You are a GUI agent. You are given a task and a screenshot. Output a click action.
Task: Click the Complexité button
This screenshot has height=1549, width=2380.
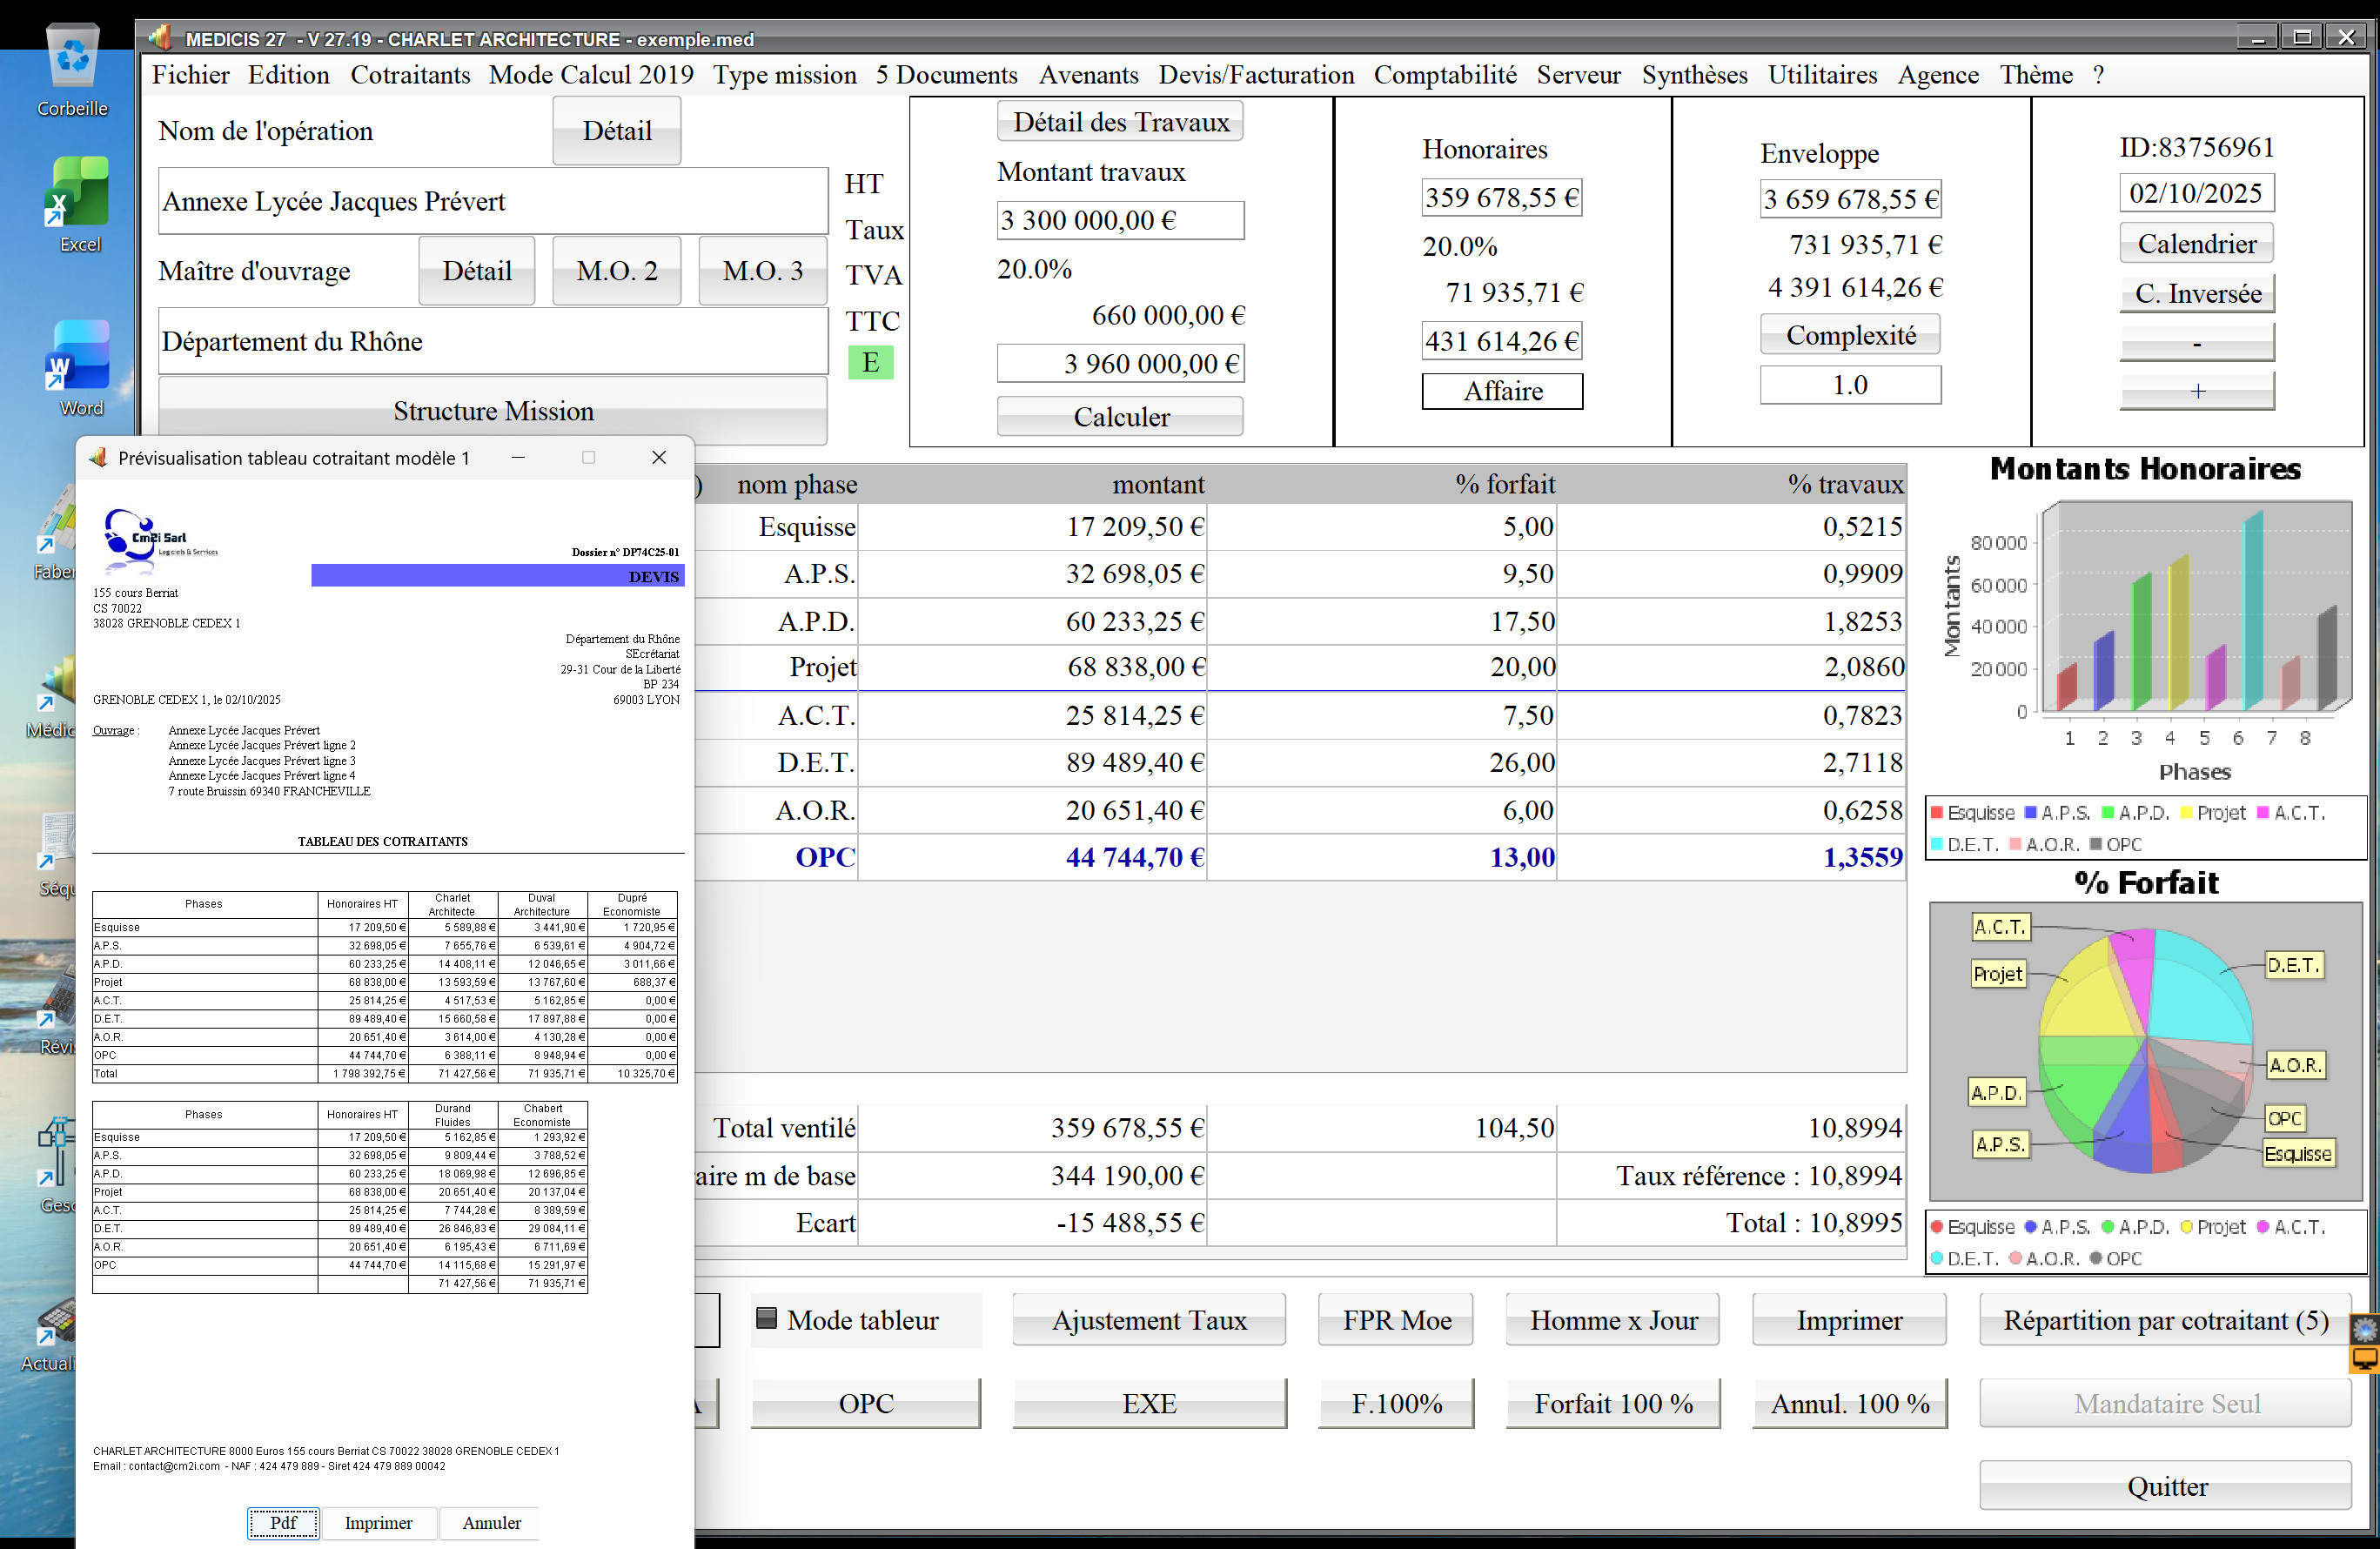point(1850,335)
